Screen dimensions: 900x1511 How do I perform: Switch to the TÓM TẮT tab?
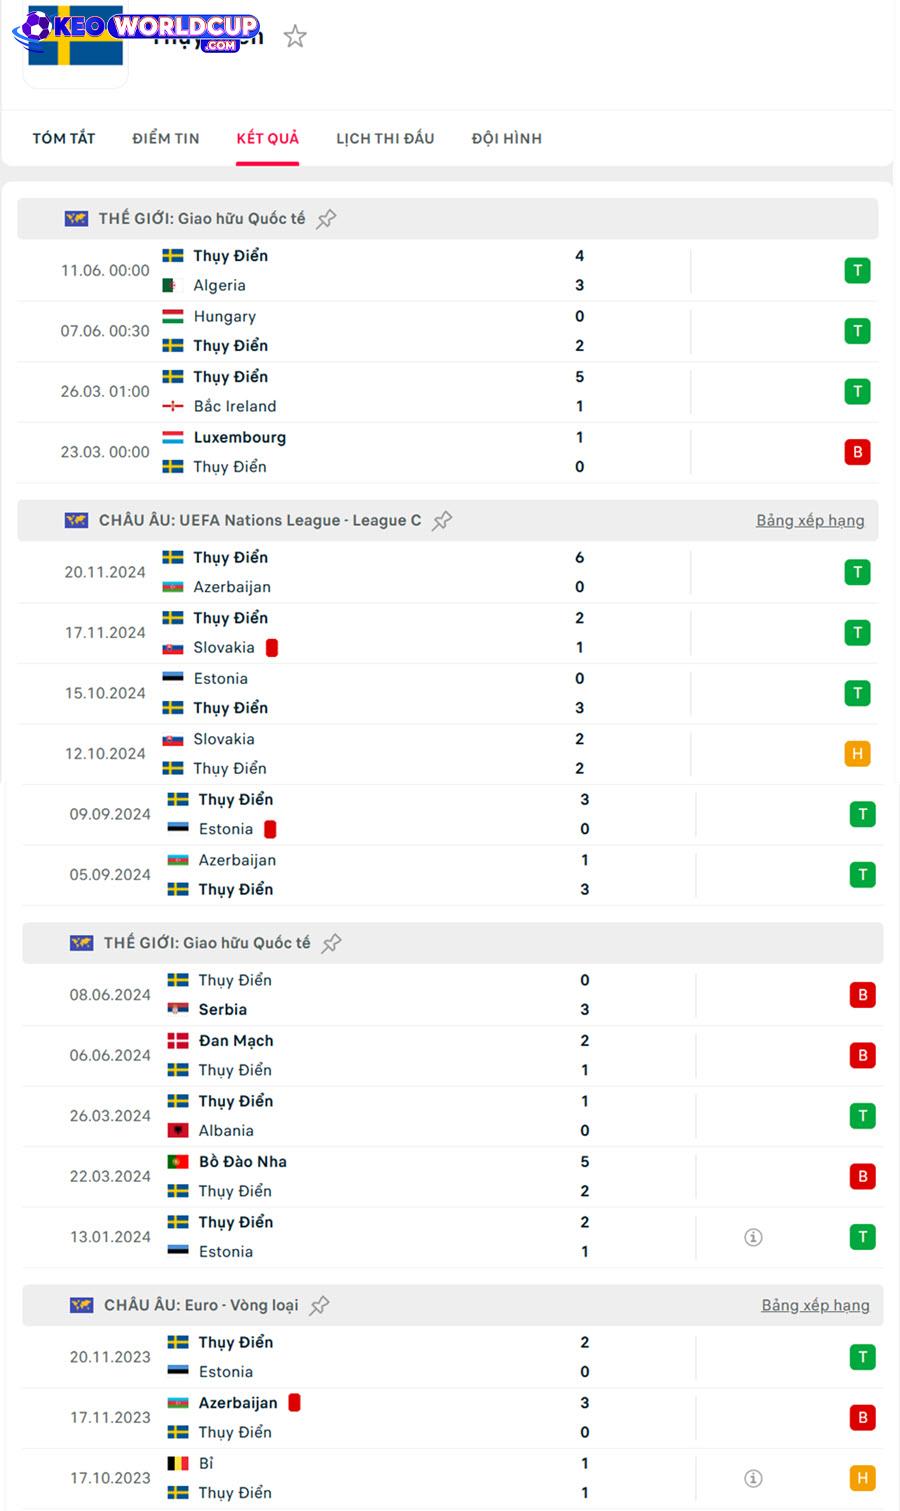click(64, 139)
